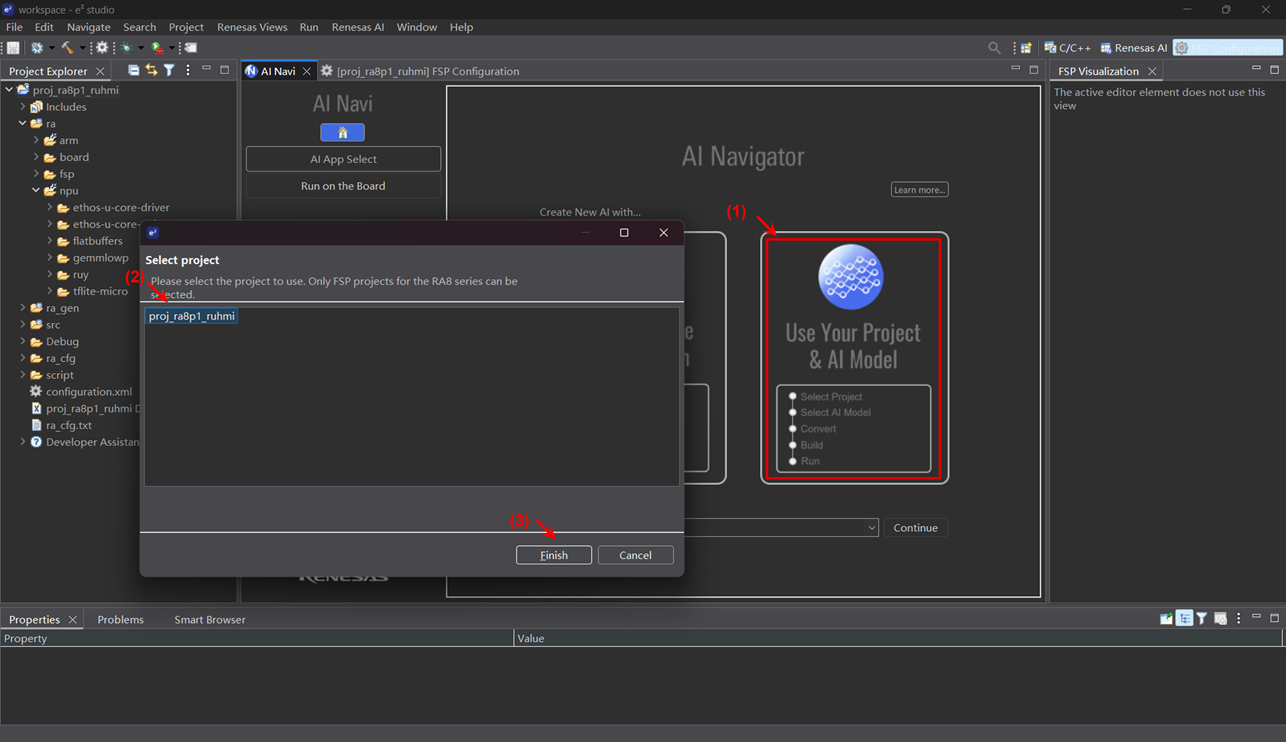Click Finish in Select project dialog

pos(554,555)
